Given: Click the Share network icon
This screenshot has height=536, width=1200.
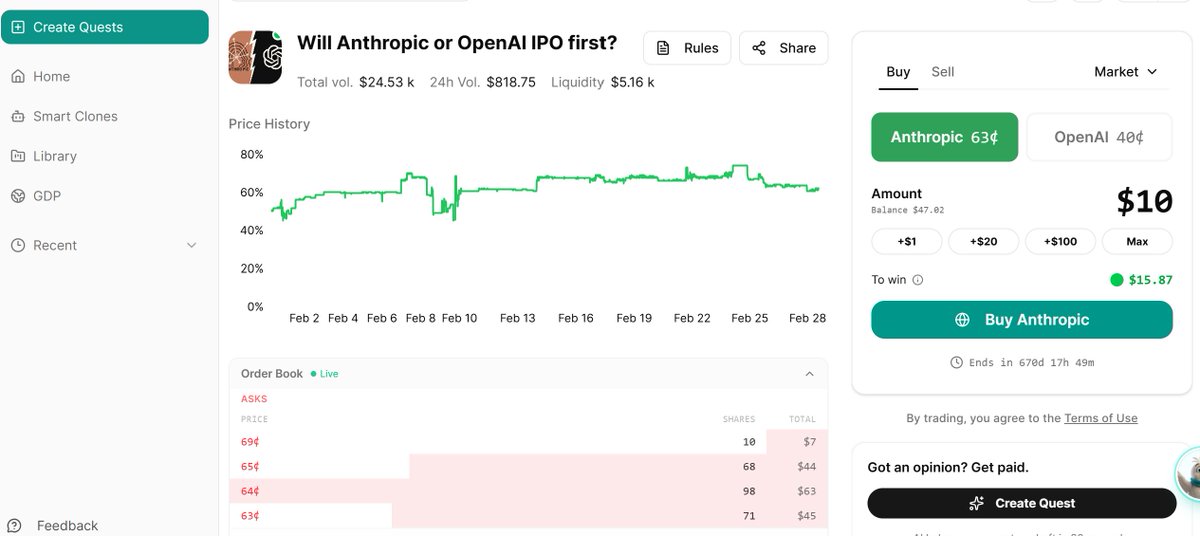Looking at the screenshot, I should pos(759,48).
